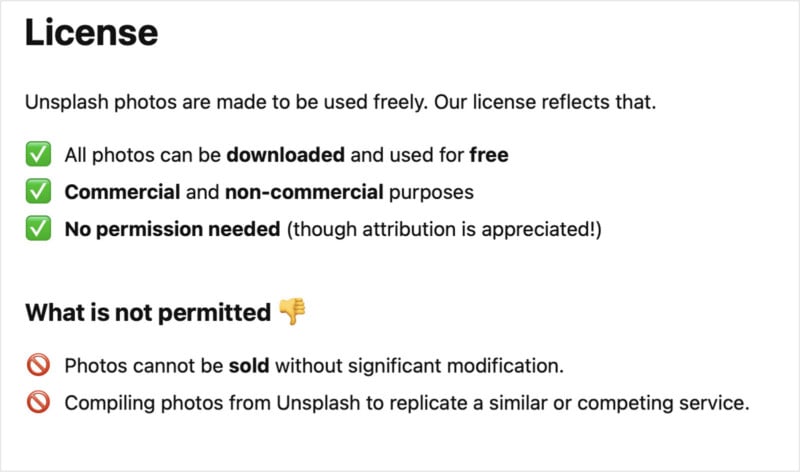Click the phrase similar or competing service
Viewport: 800px width, 472px height.
619,403
